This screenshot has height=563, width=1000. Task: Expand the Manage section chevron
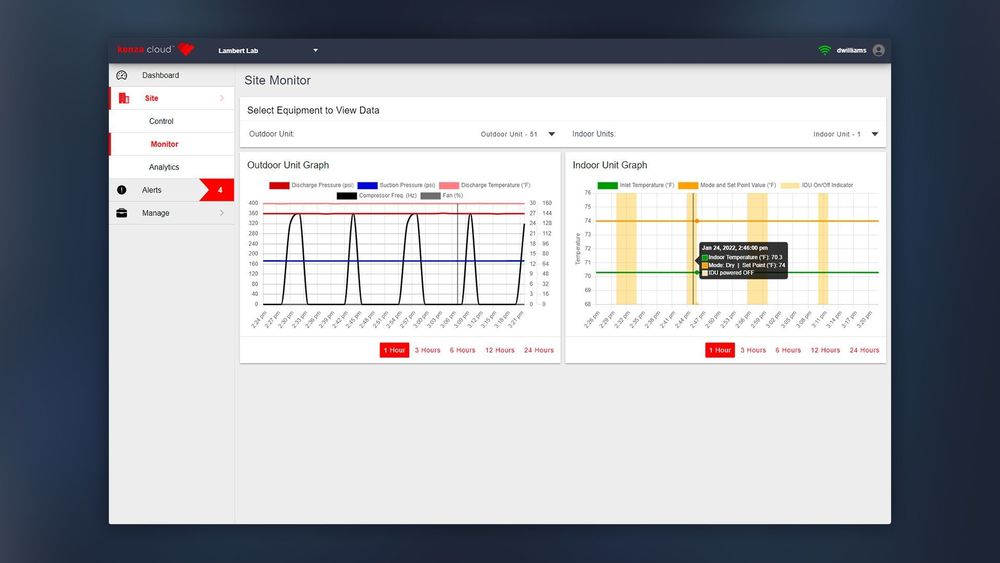point(222,213)
